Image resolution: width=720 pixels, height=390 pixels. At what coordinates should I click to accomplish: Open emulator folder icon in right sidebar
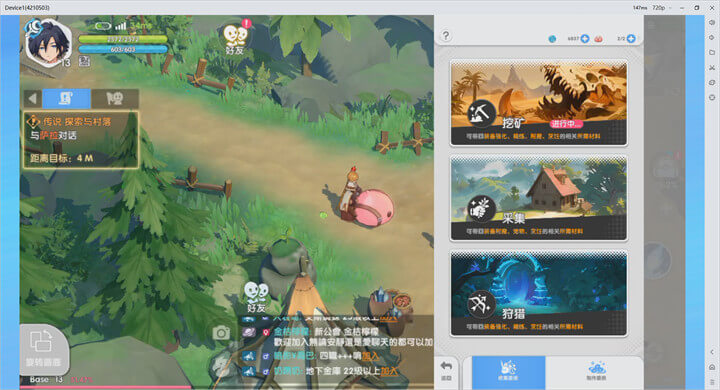(x=712, y=52)
